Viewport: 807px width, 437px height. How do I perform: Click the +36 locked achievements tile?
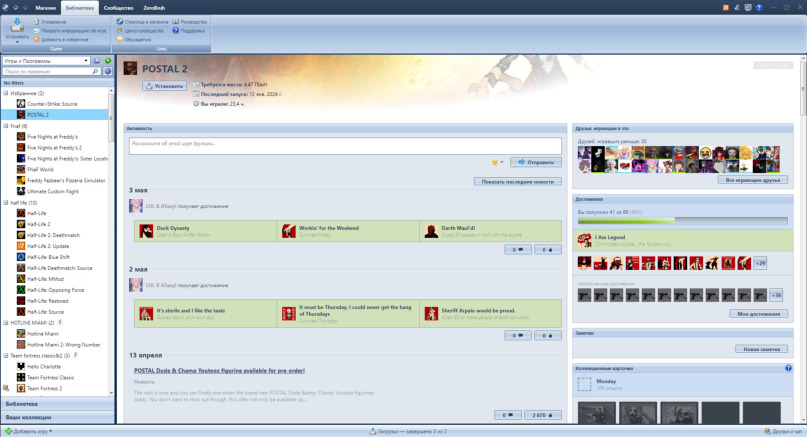click(x=776, y=295)
